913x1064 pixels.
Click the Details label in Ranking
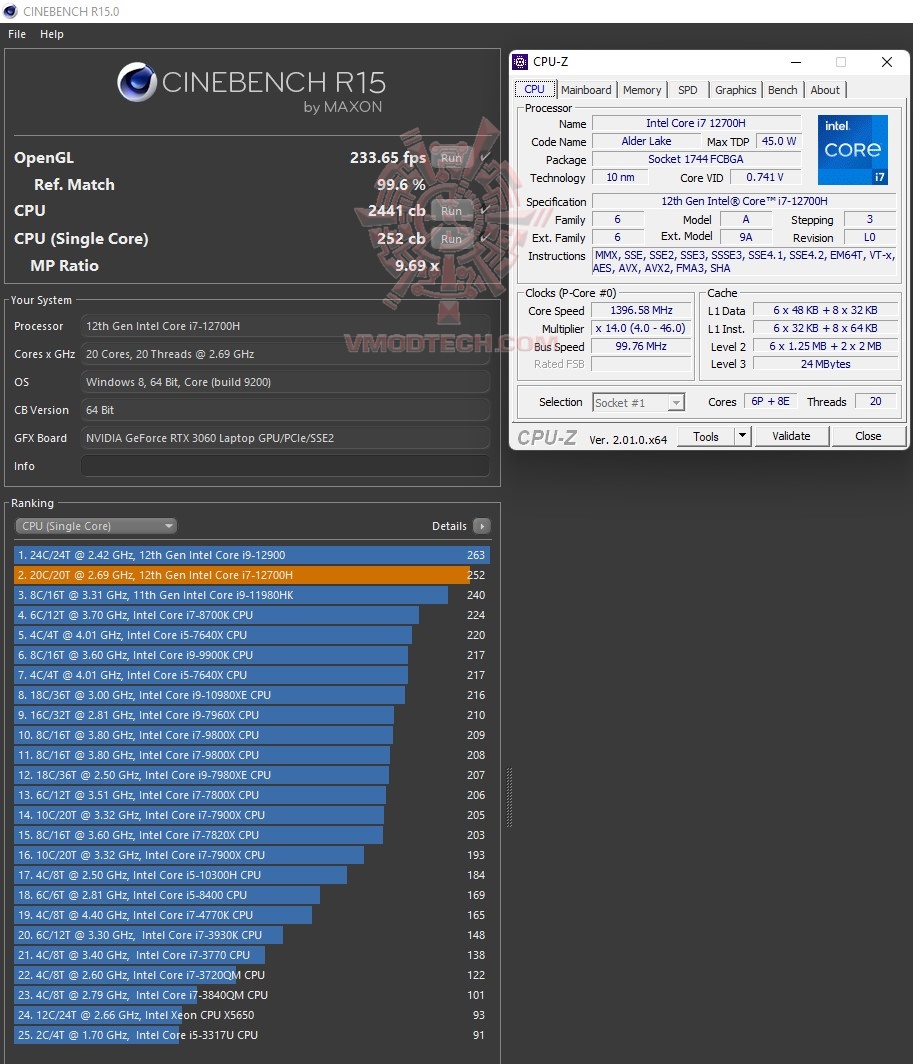click(x=449, y=526)
